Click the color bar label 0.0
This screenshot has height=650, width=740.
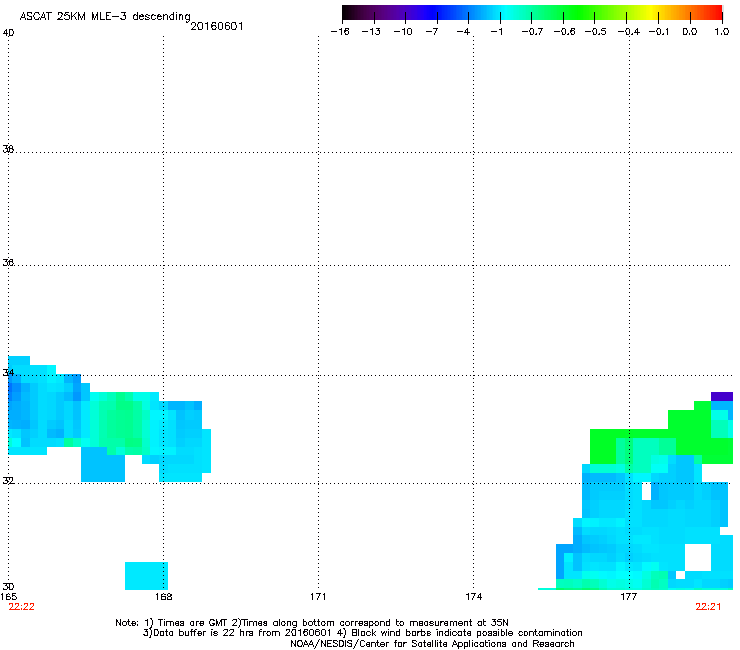tap(690, 32)
